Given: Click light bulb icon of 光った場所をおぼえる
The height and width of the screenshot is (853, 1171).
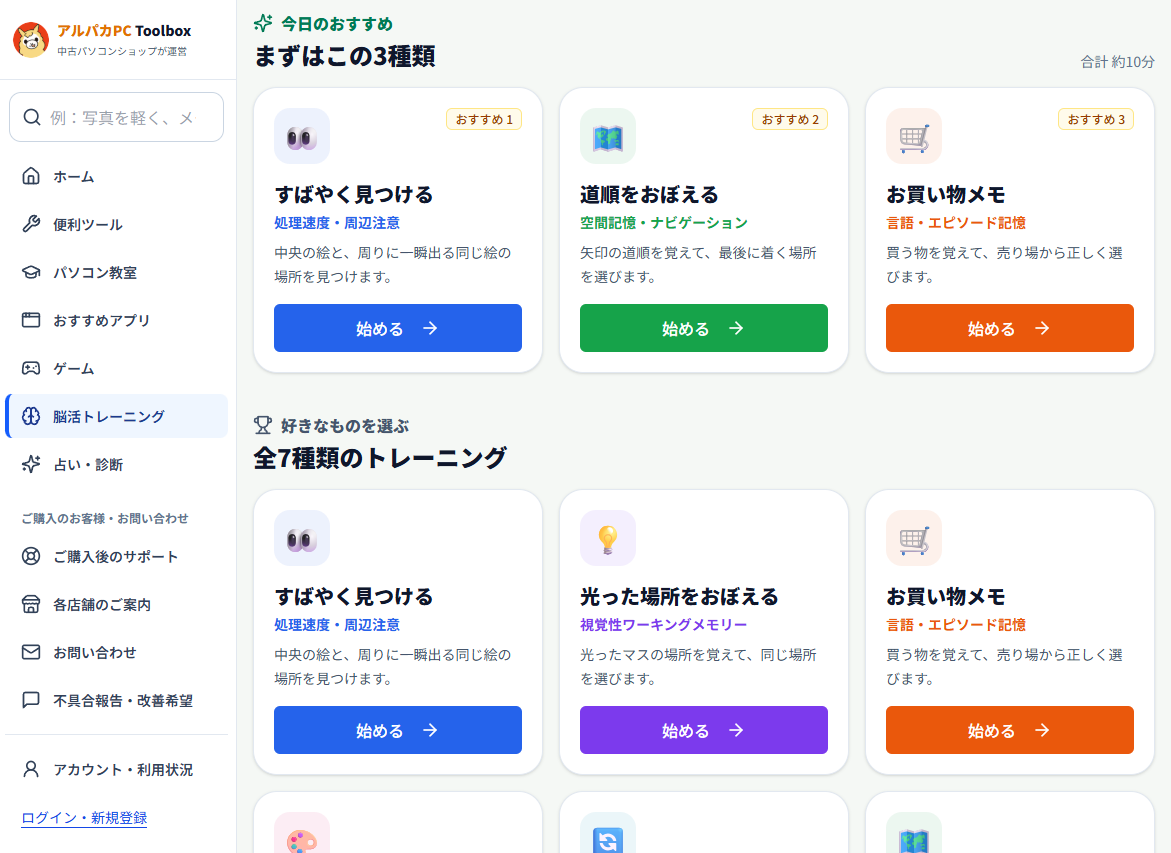Looking at the screenshot, I should pyautogui.click(x=608, y=538).
